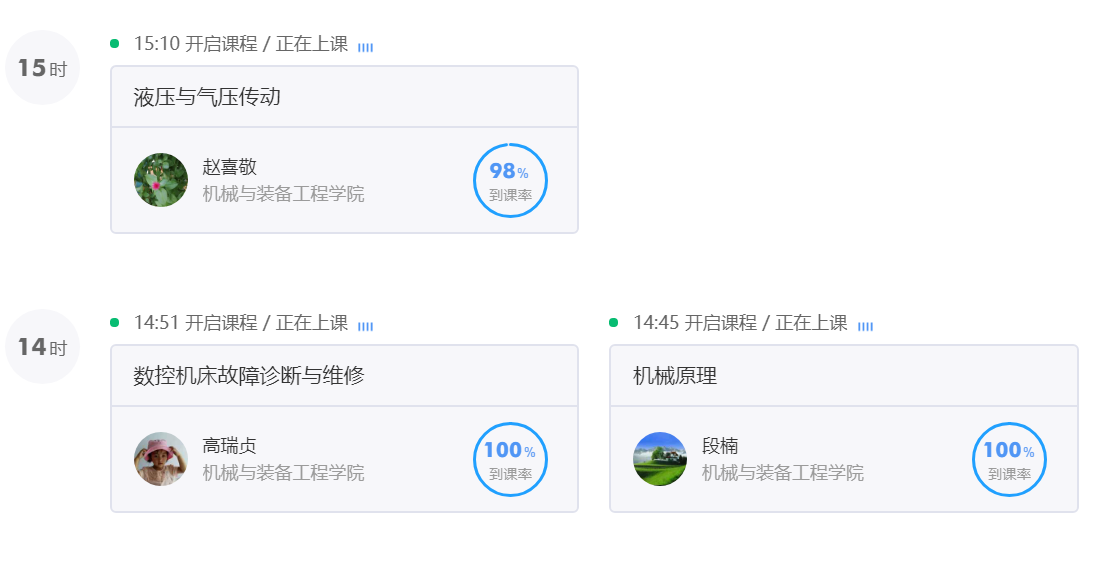Screen dimensions: 1120x578
Task: Open the 液压与气压传动 course
Action: click(207, 96)
